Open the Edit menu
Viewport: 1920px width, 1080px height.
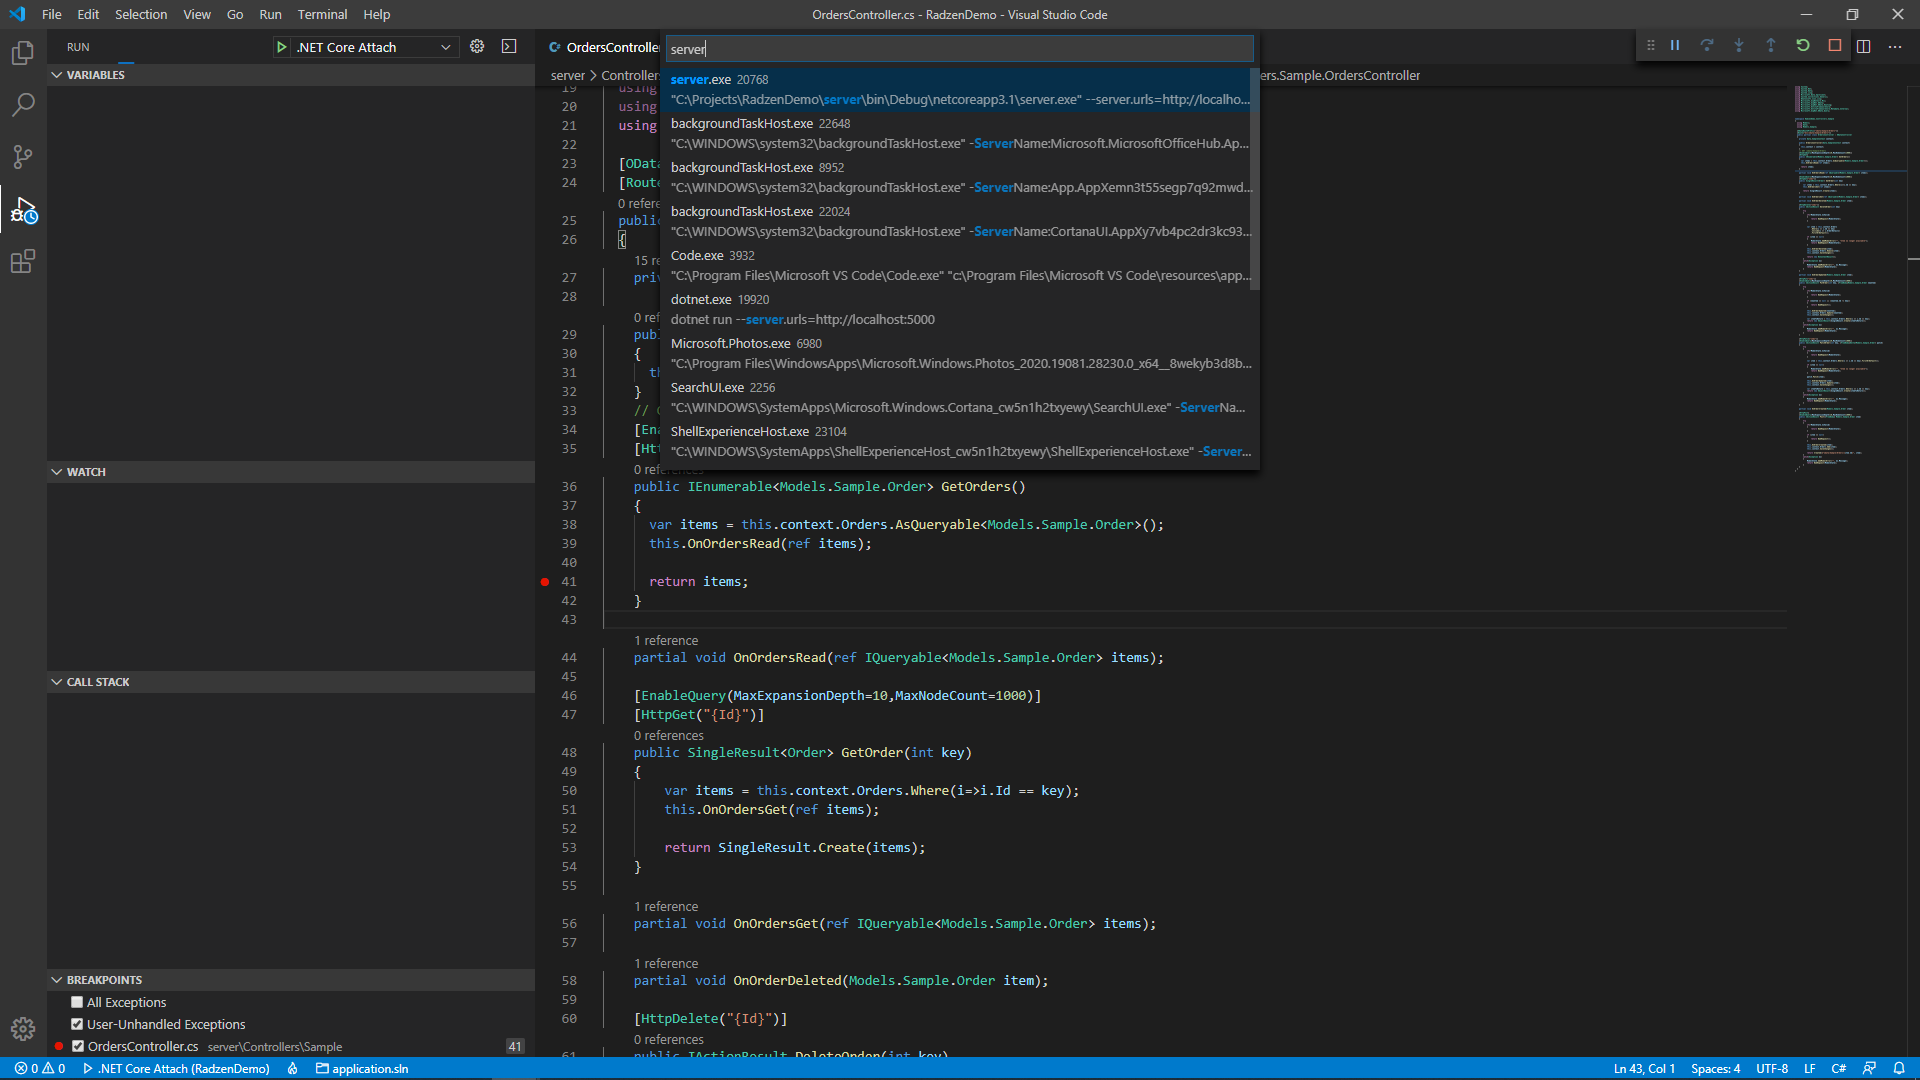click(x=88, y=14)
